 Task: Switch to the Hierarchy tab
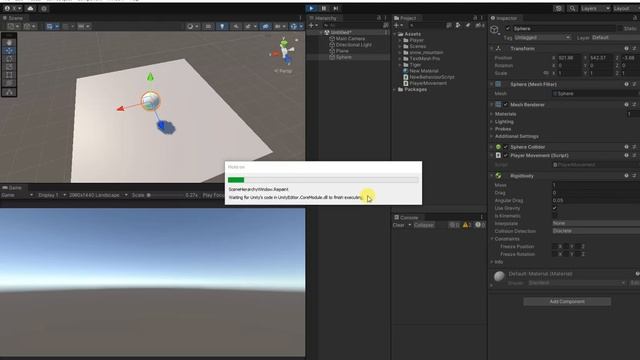323,18
